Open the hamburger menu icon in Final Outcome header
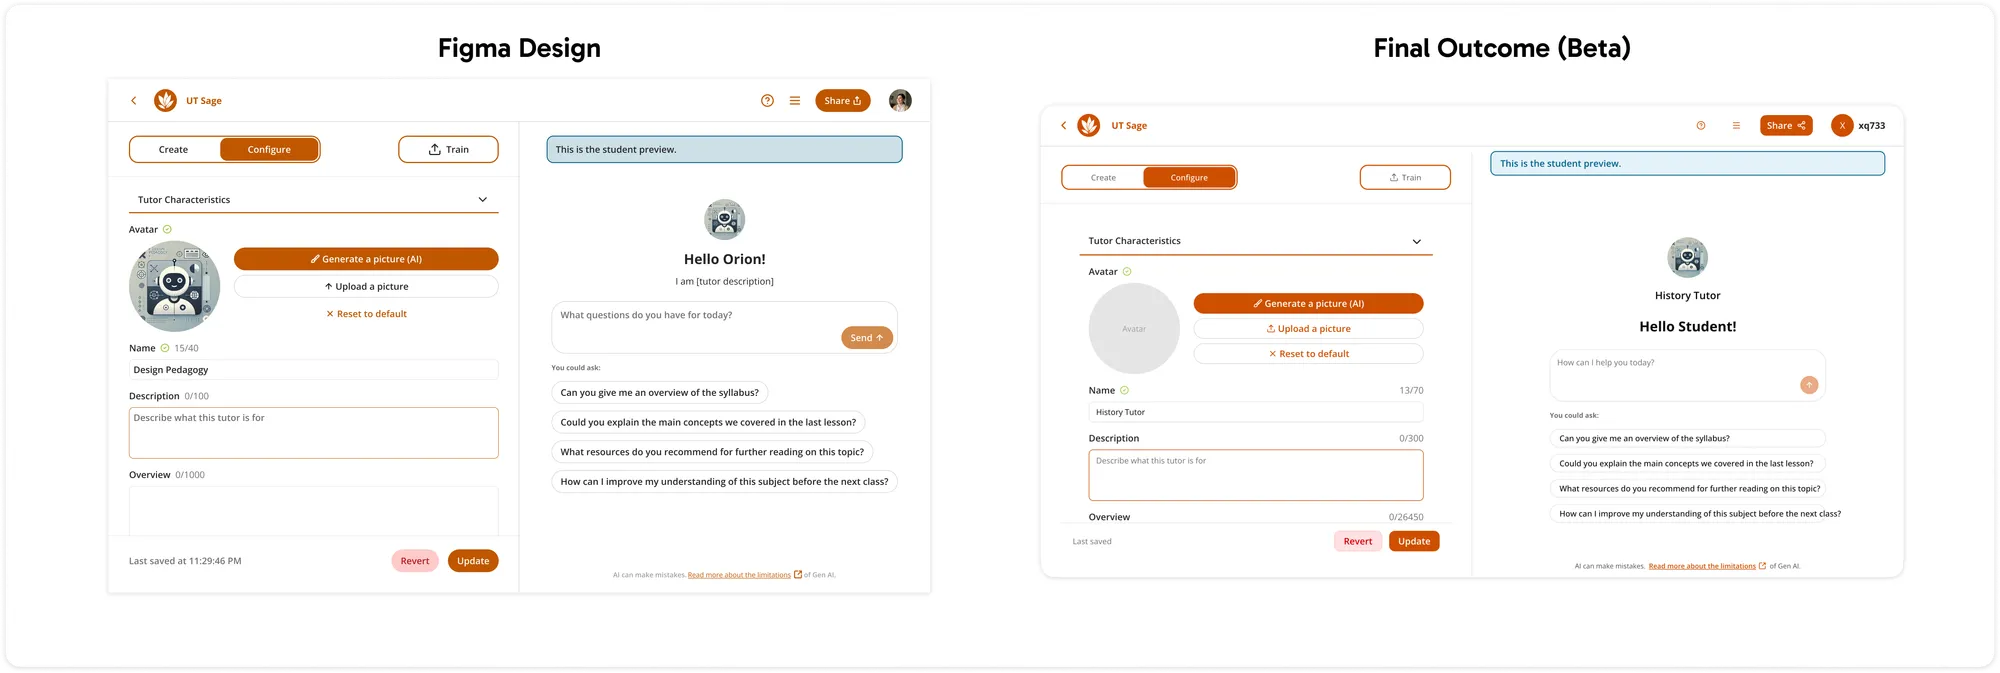Screen dimensions: 2000x673 click(1736, 126)
